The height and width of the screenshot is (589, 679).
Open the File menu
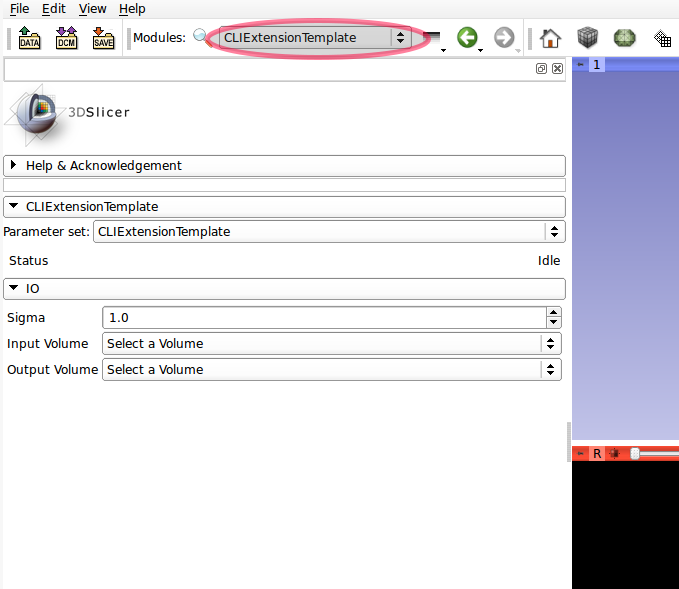tap(19, 8)
